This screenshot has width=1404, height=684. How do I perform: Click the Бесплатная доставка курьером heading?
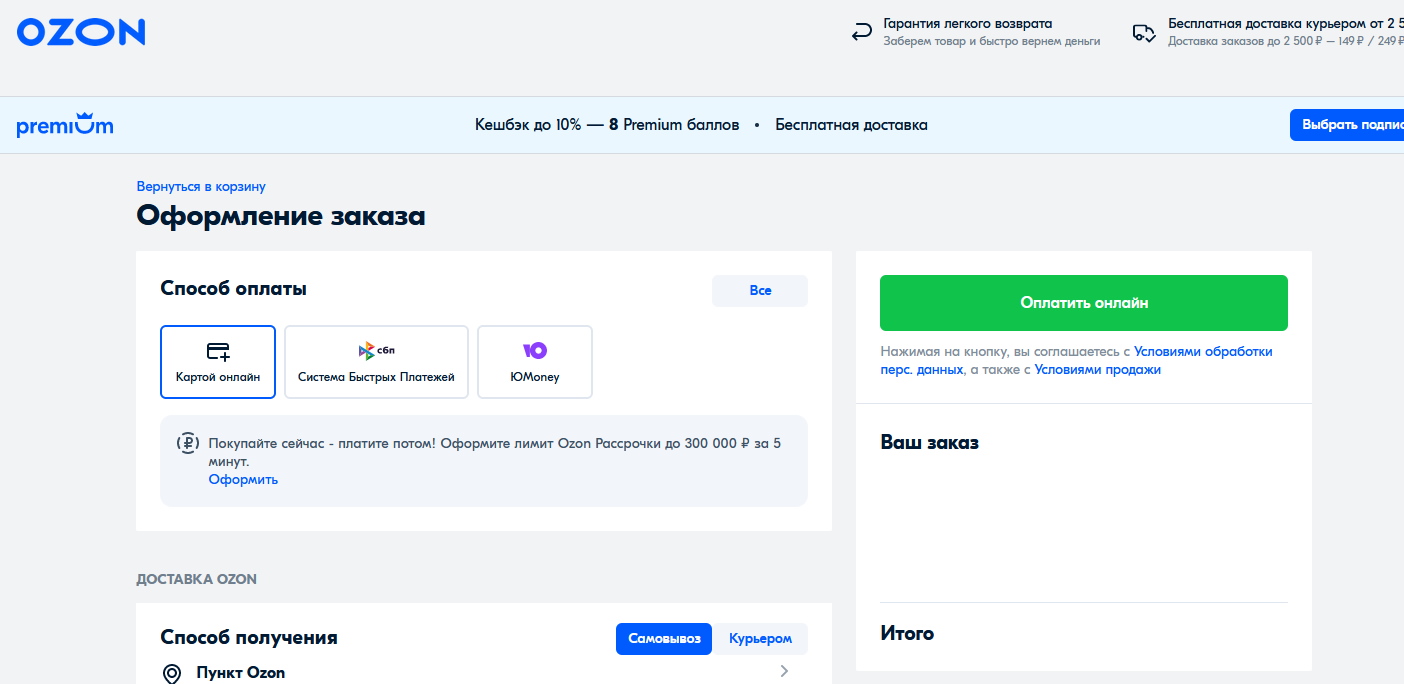[1286, 24]
